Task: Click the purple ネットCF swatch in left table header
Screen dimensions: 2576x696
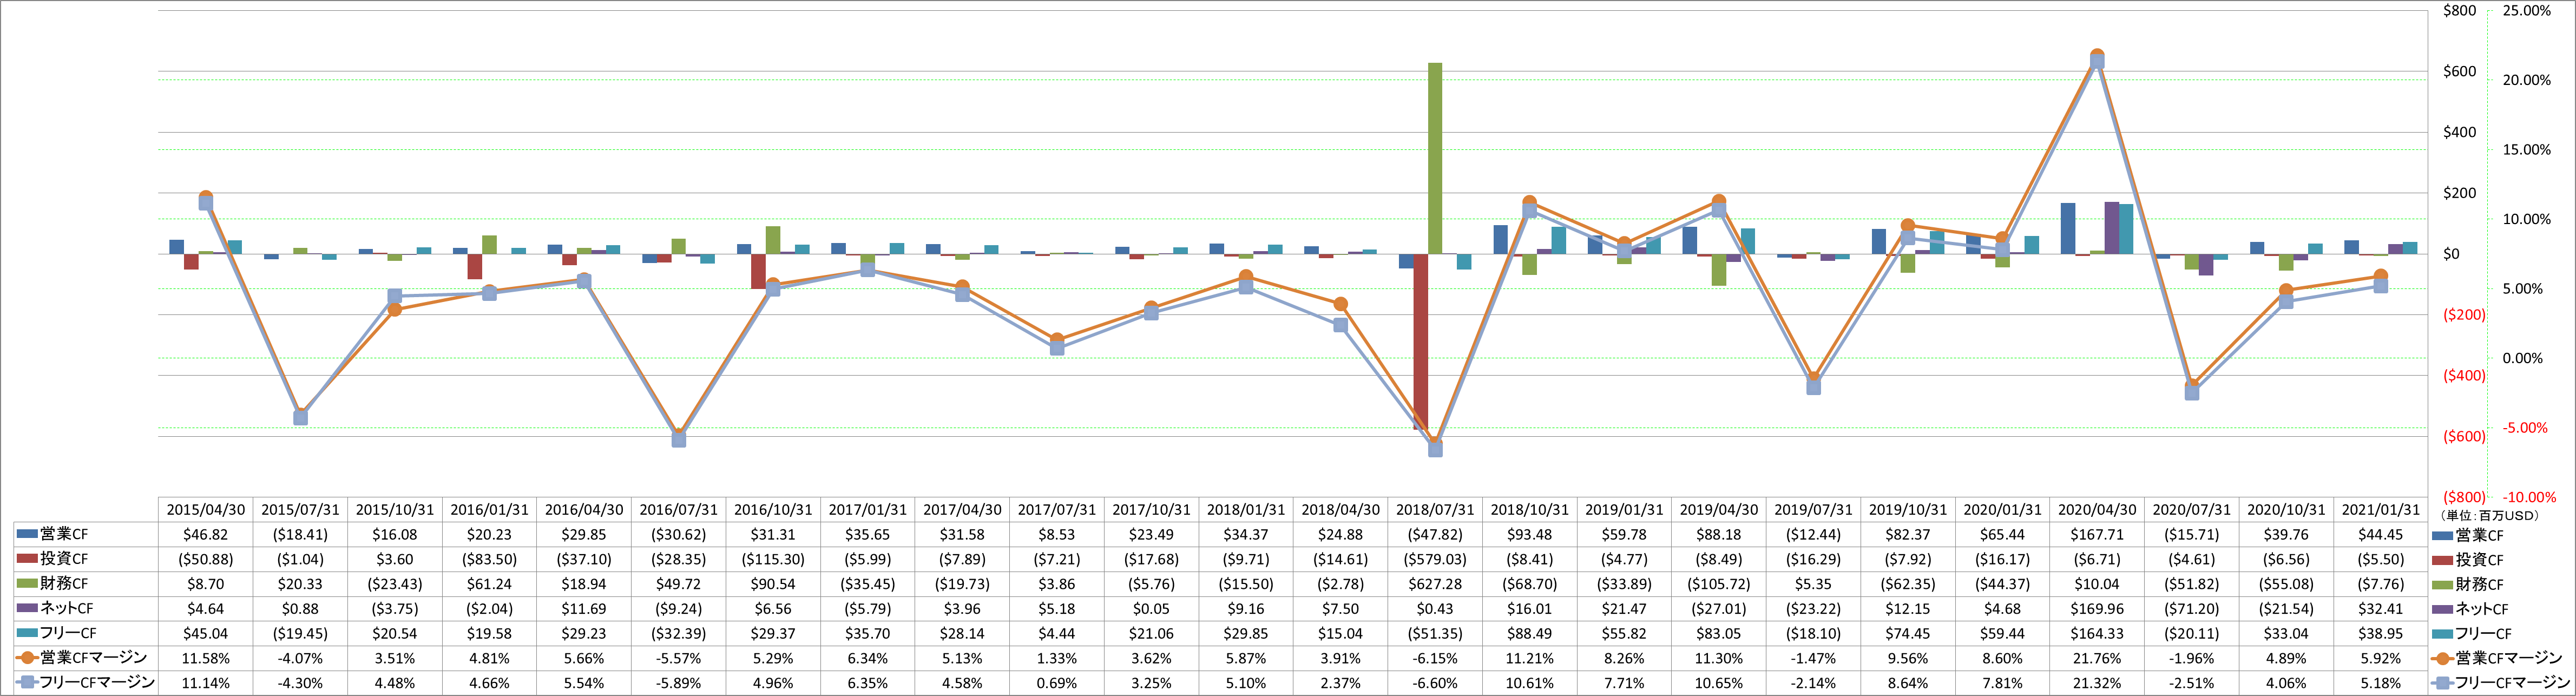Action: click(28, 608)
